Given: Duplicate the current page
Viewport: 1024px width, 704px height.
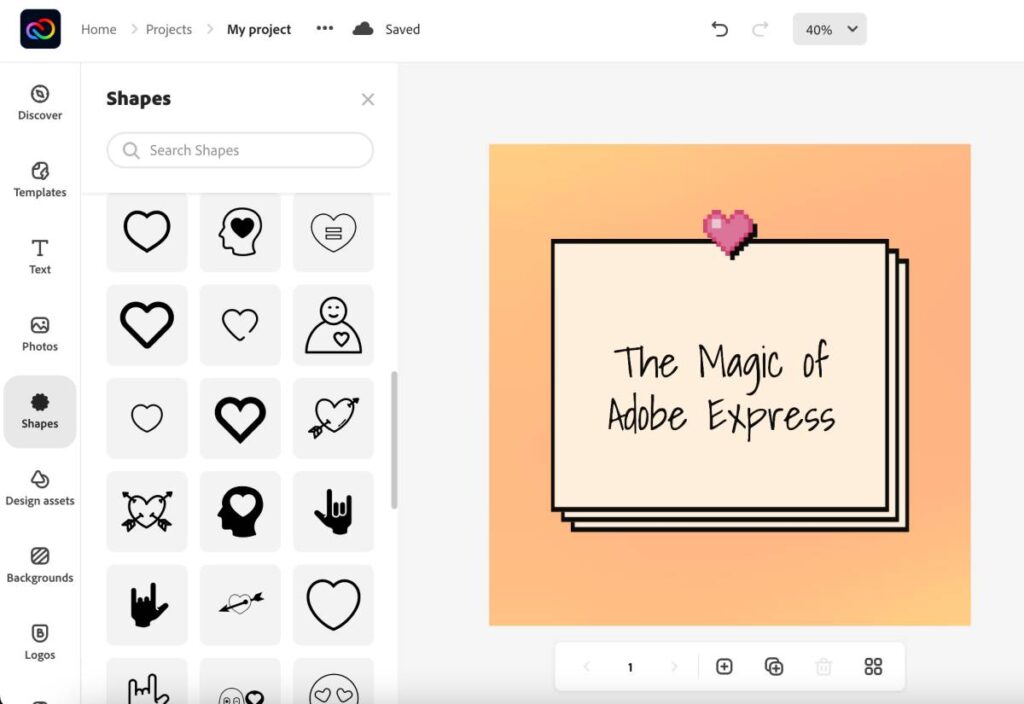Looking at the screenshot, I should pyautogui.click(x=773, y=666).
